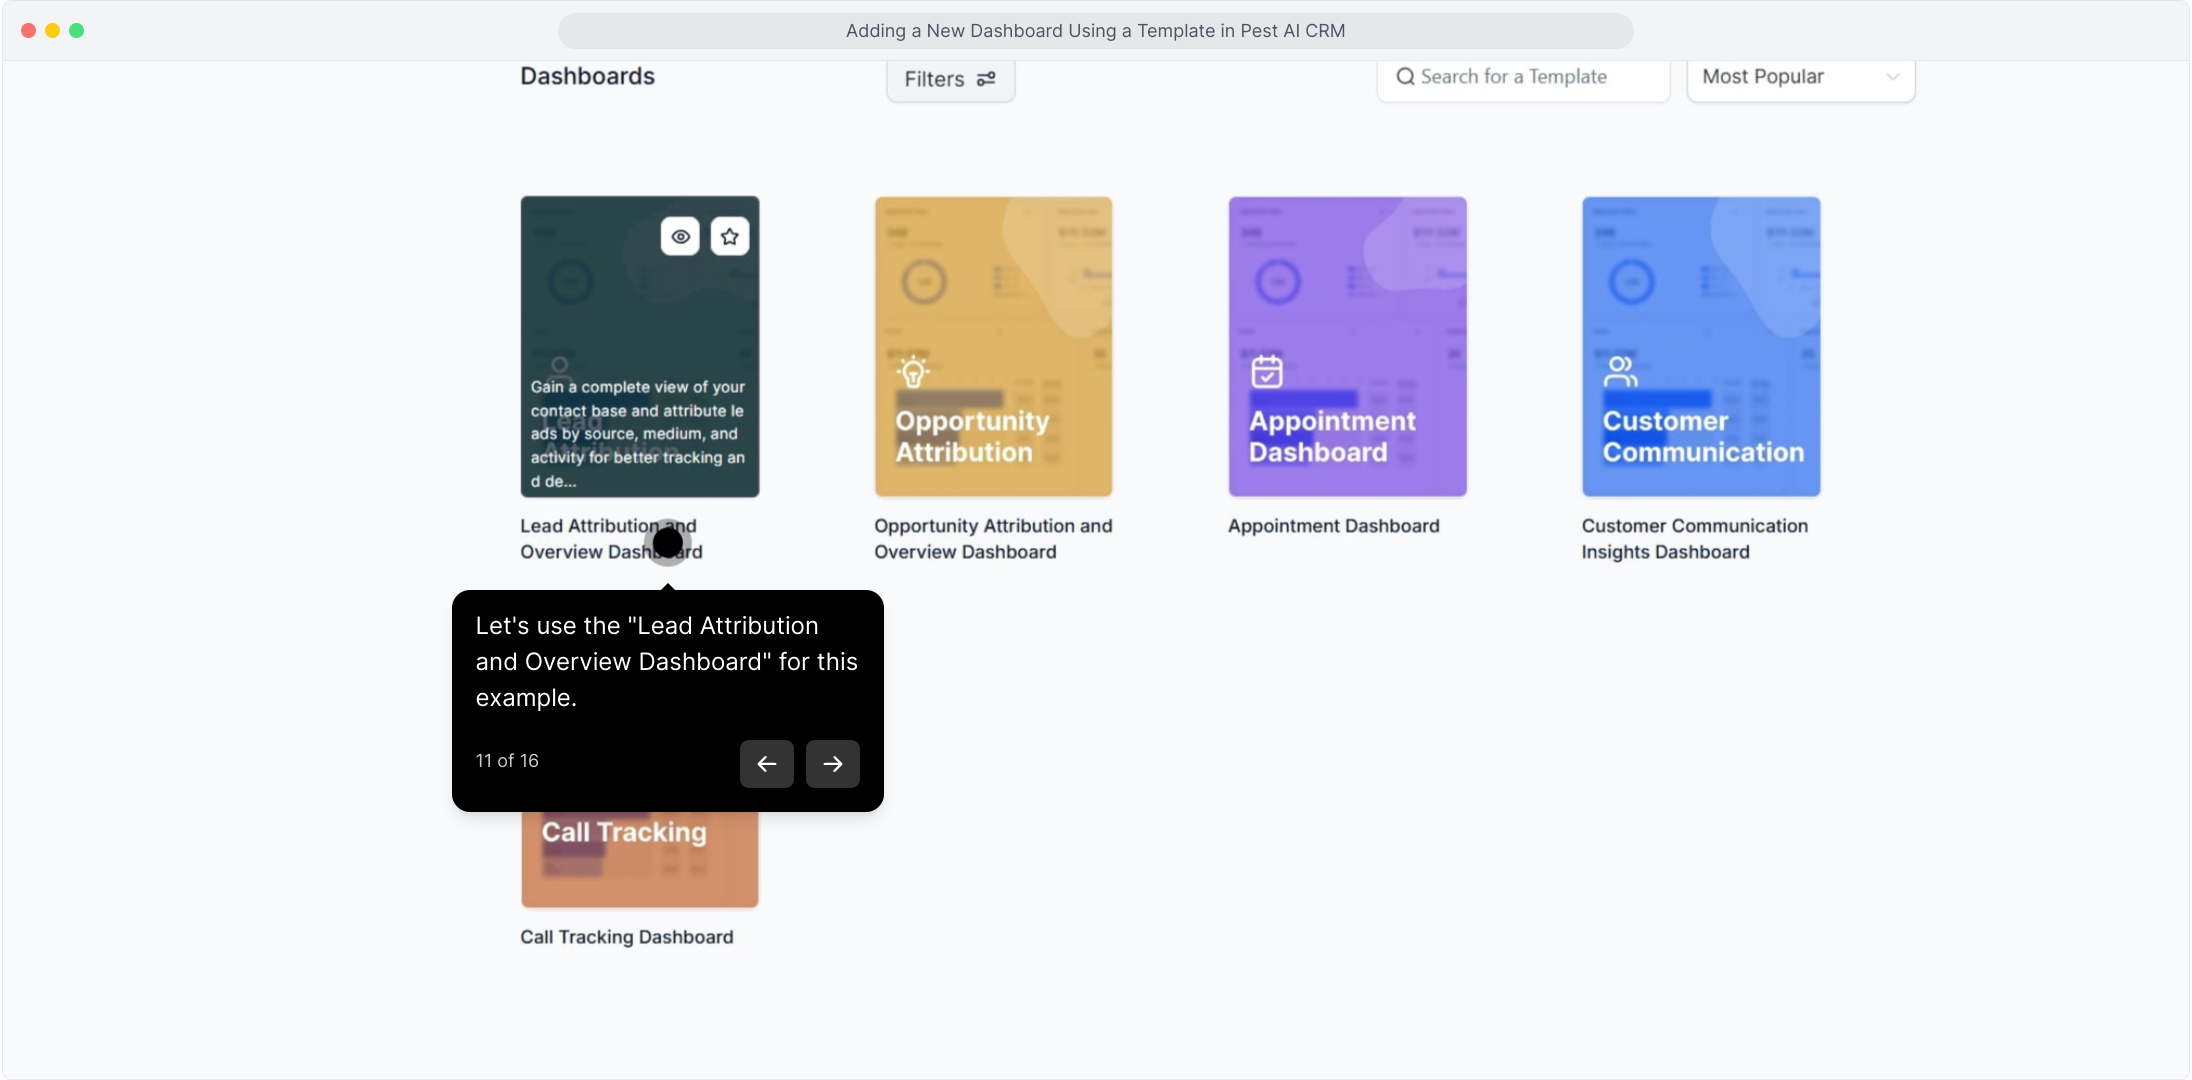Open the Filters button
The width and height of the screenshot is (2192, 1080).
point(950,79)
